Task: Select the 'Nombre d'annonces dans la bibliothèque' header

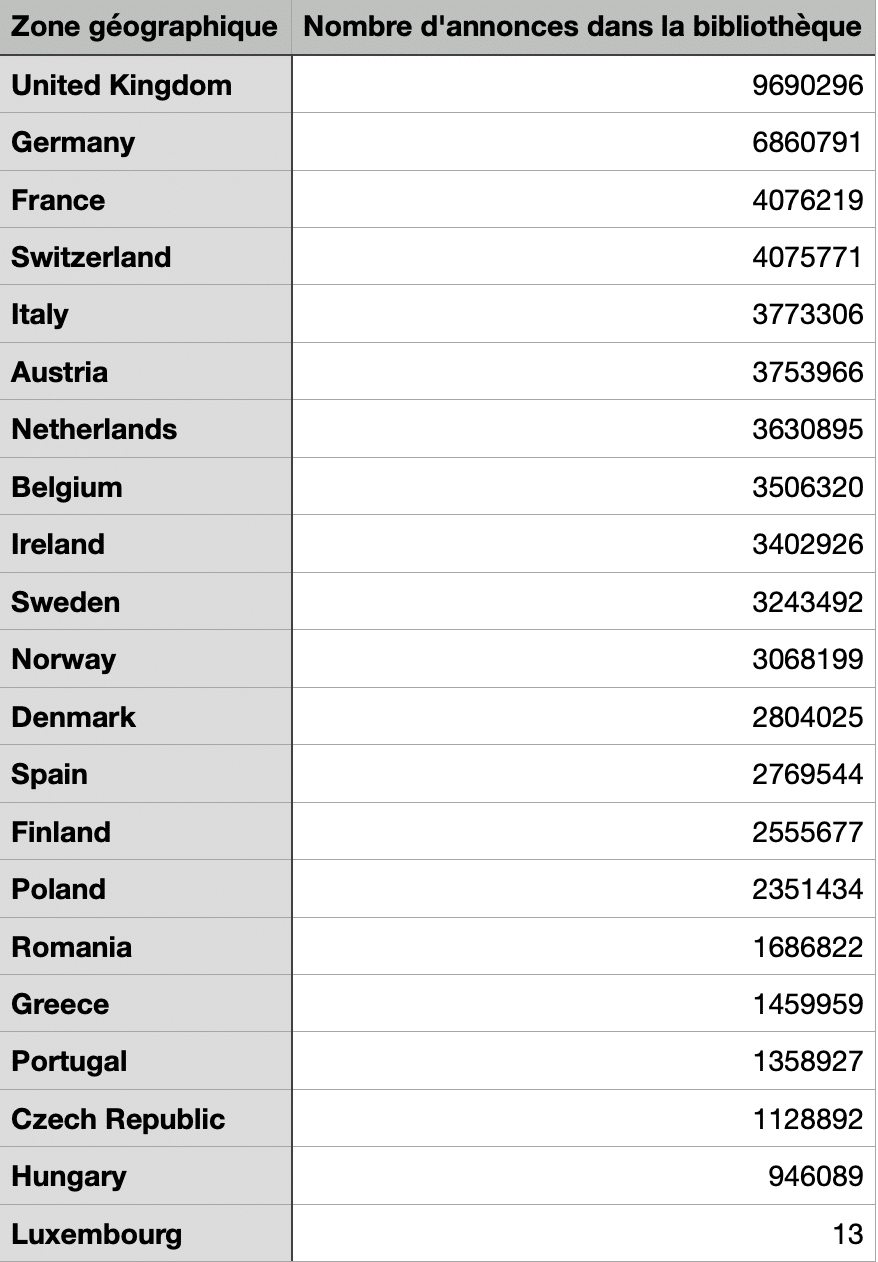Action: 583,27
